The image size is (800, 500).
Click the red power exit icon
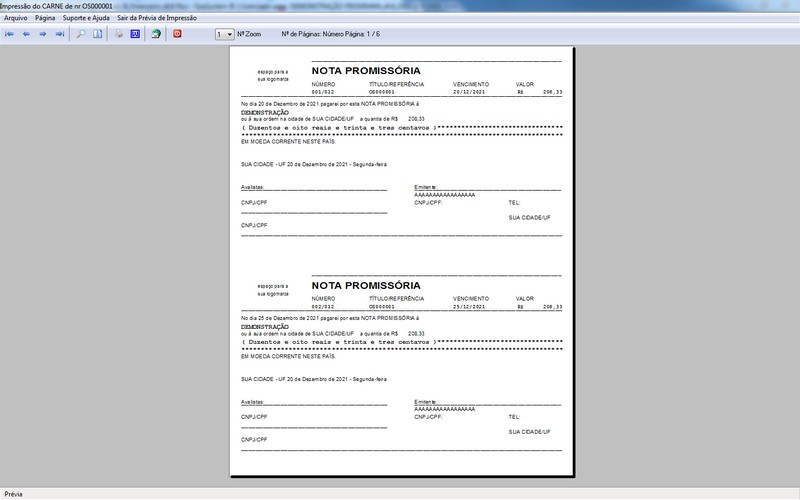point(177,34)
